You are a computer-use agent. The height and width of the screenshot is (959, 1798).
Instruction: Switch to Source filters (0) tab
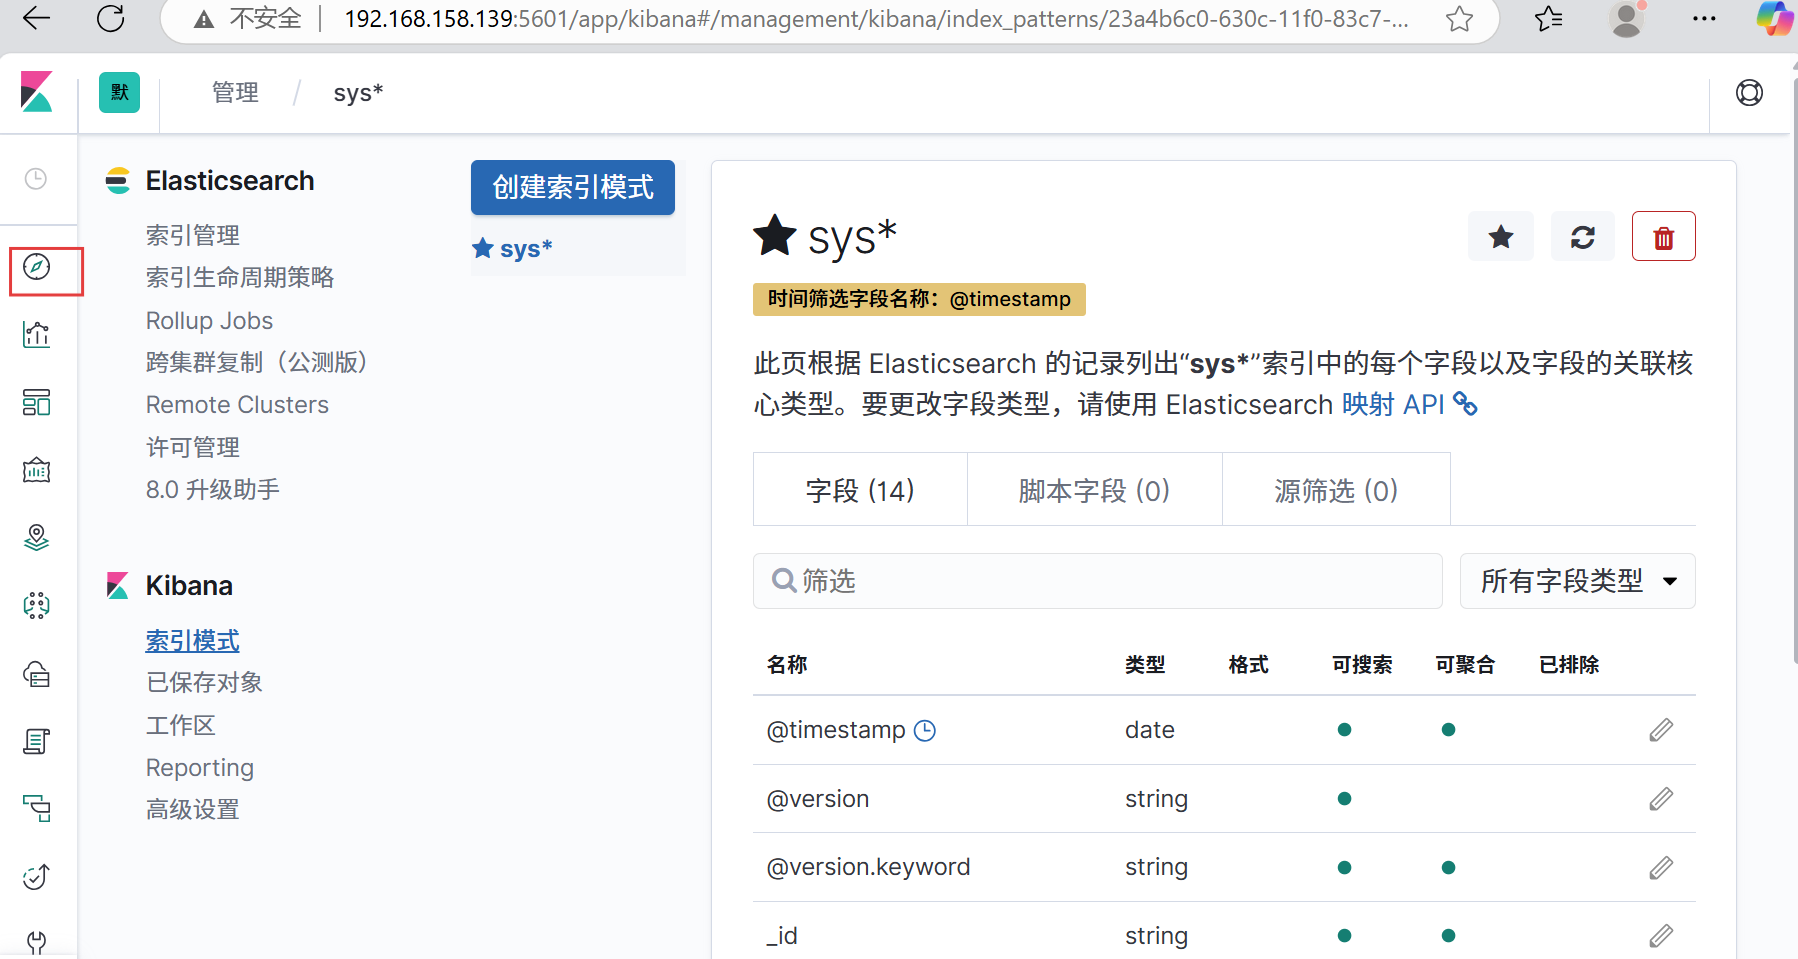pyautogui.click(x=1336, y=490)
